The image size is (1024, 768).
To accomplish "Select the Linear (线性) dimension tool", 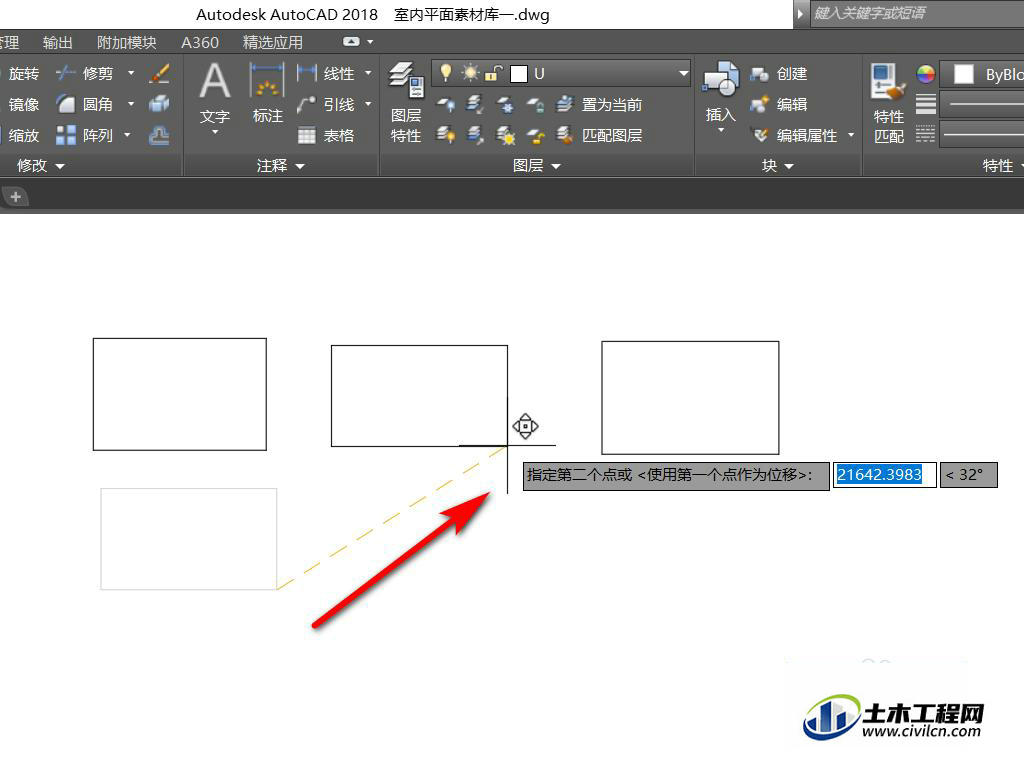I will click(x=325, y=74).
